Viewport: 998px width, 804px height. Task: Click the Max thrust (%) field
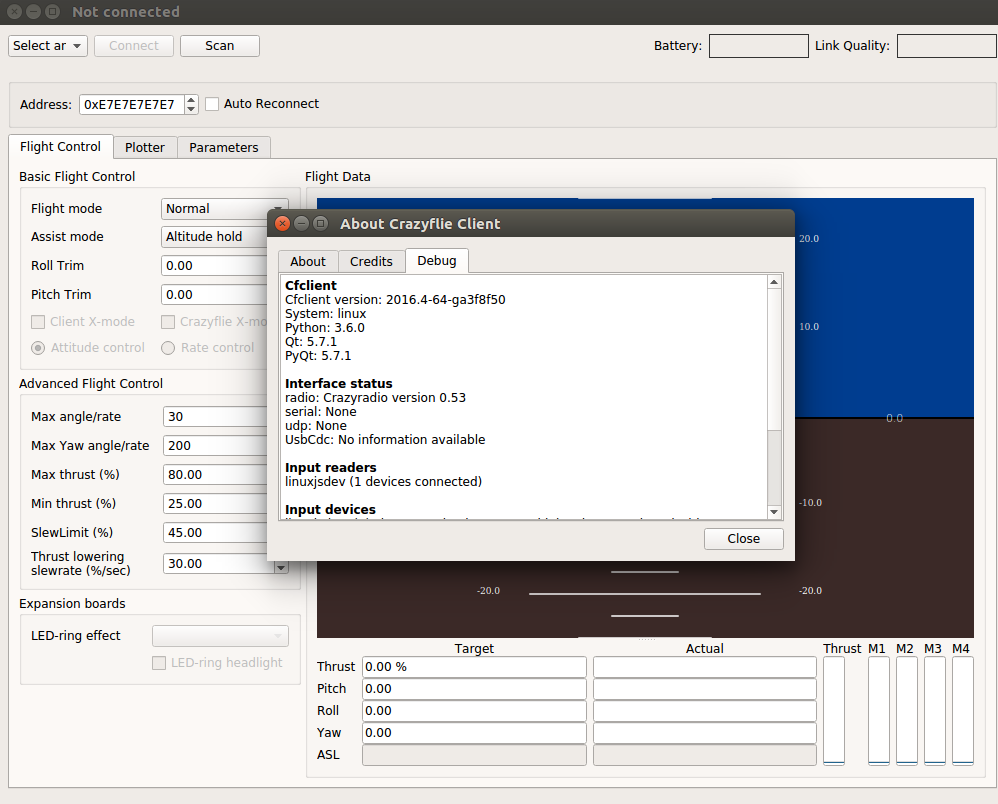coord(215,475)
